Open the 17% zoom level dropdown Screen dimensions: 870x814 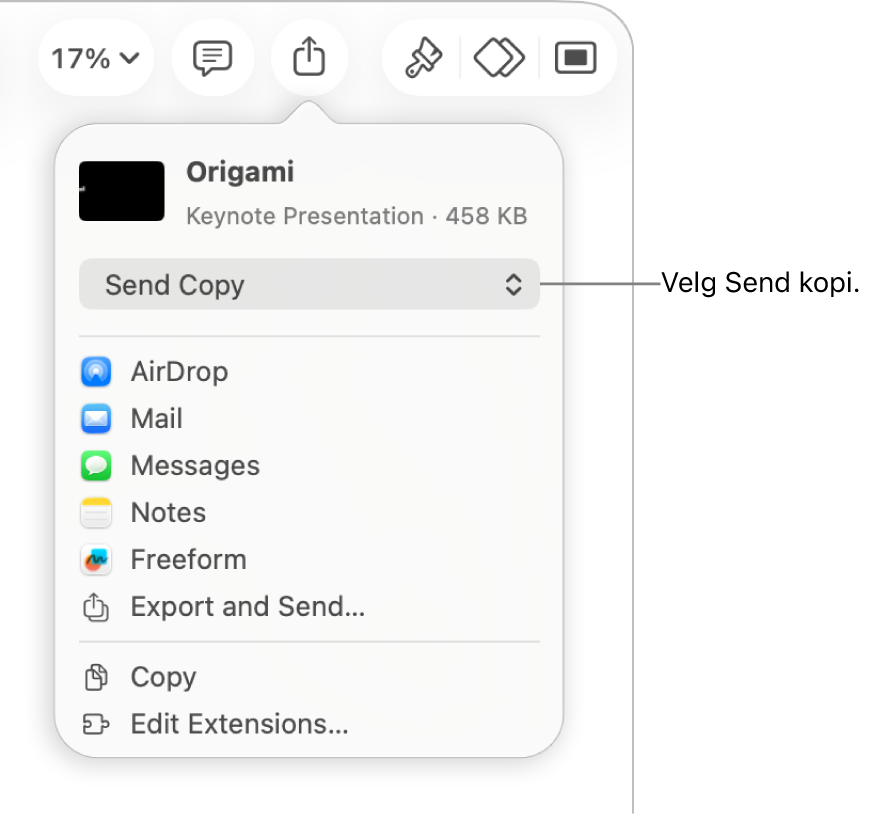[x=95, y=58]
